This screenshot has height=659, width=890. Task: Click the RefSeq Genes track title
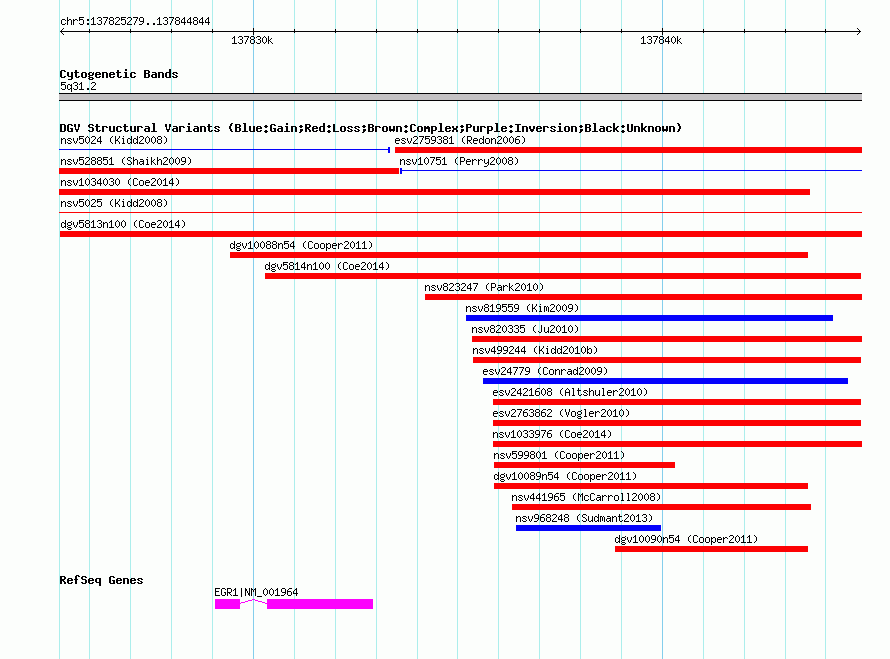pos(102,580)
